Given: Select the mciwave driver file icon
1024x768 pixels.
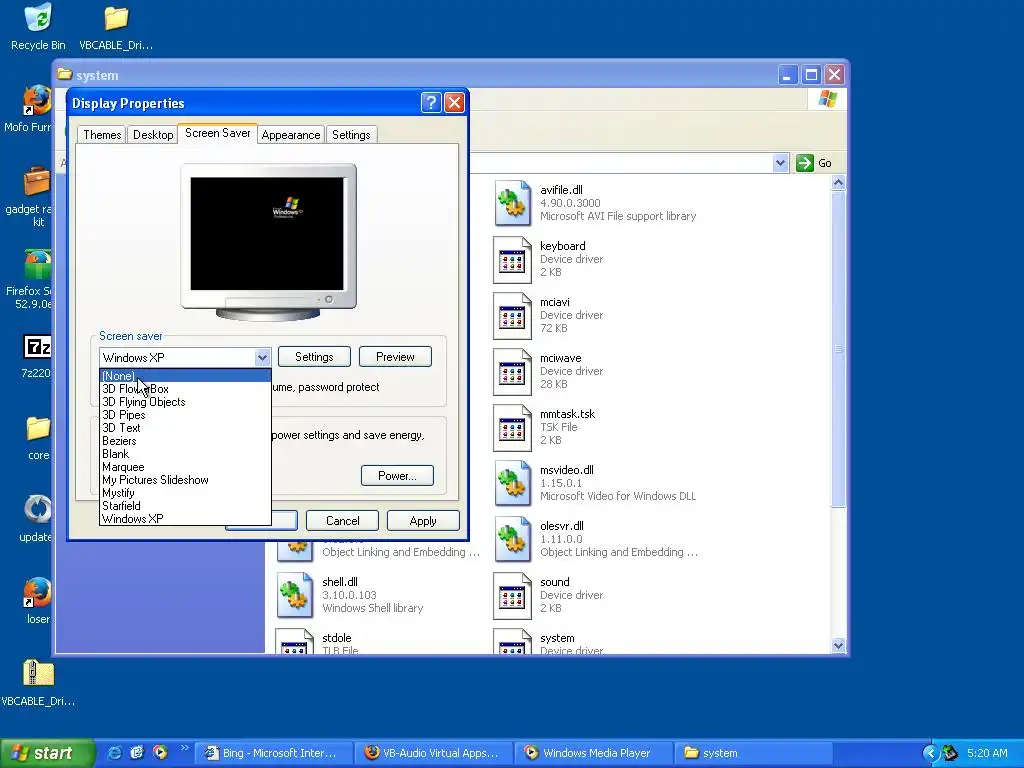Looking at the screenshot, I should [x=512, y=372].
